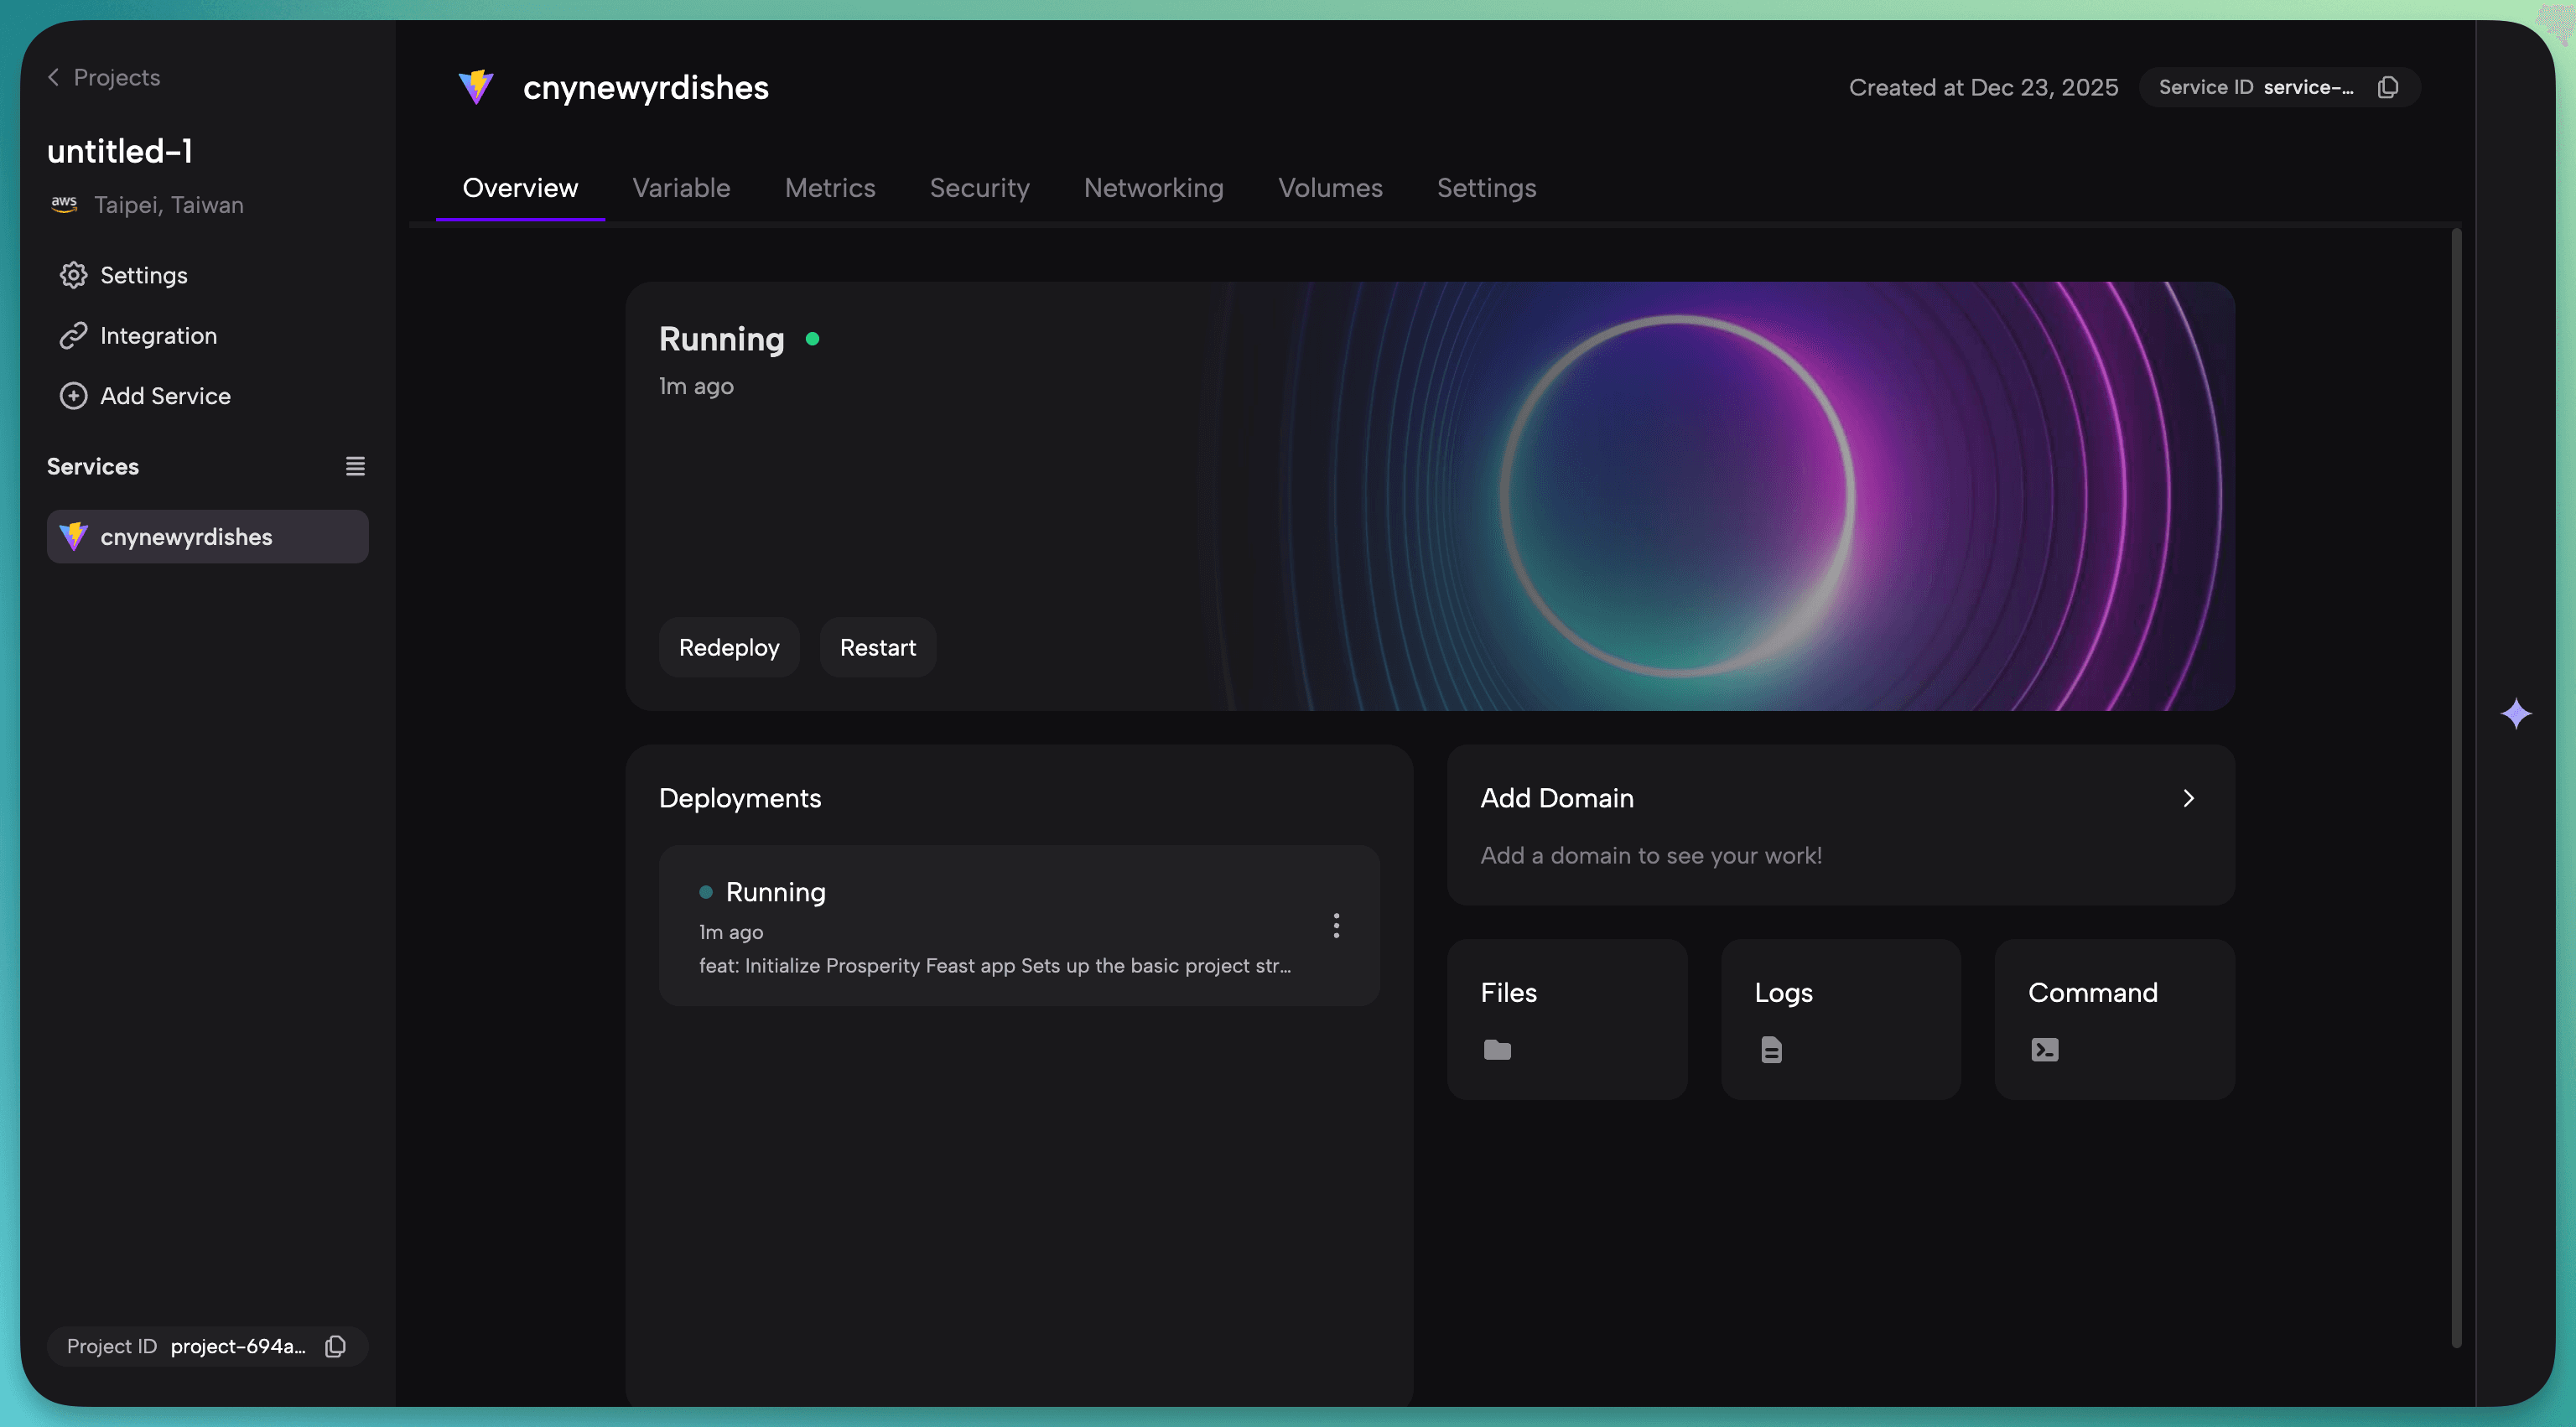Image resolution: width=2576 pixels, height=1427 pixels.
Task: Open project Settings gear in sidebar
Action: click(x=73, y=275)
